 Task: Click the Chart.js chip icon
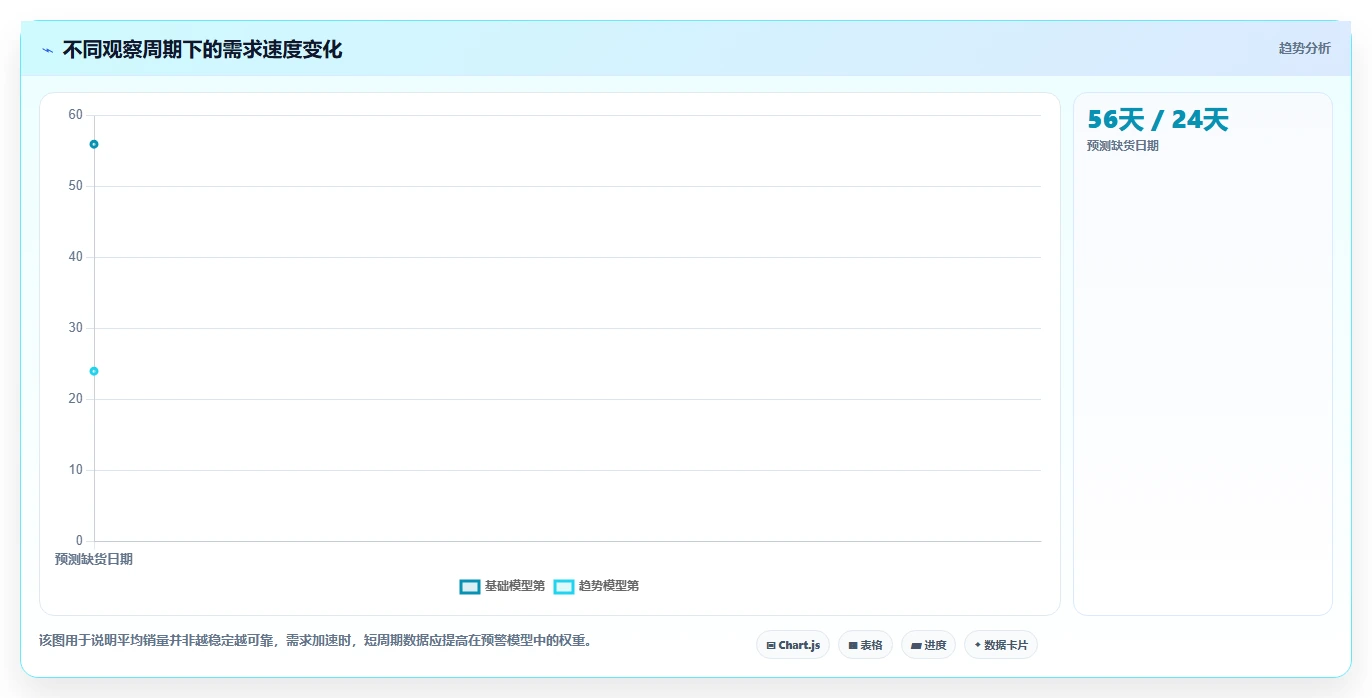[771, 646]
